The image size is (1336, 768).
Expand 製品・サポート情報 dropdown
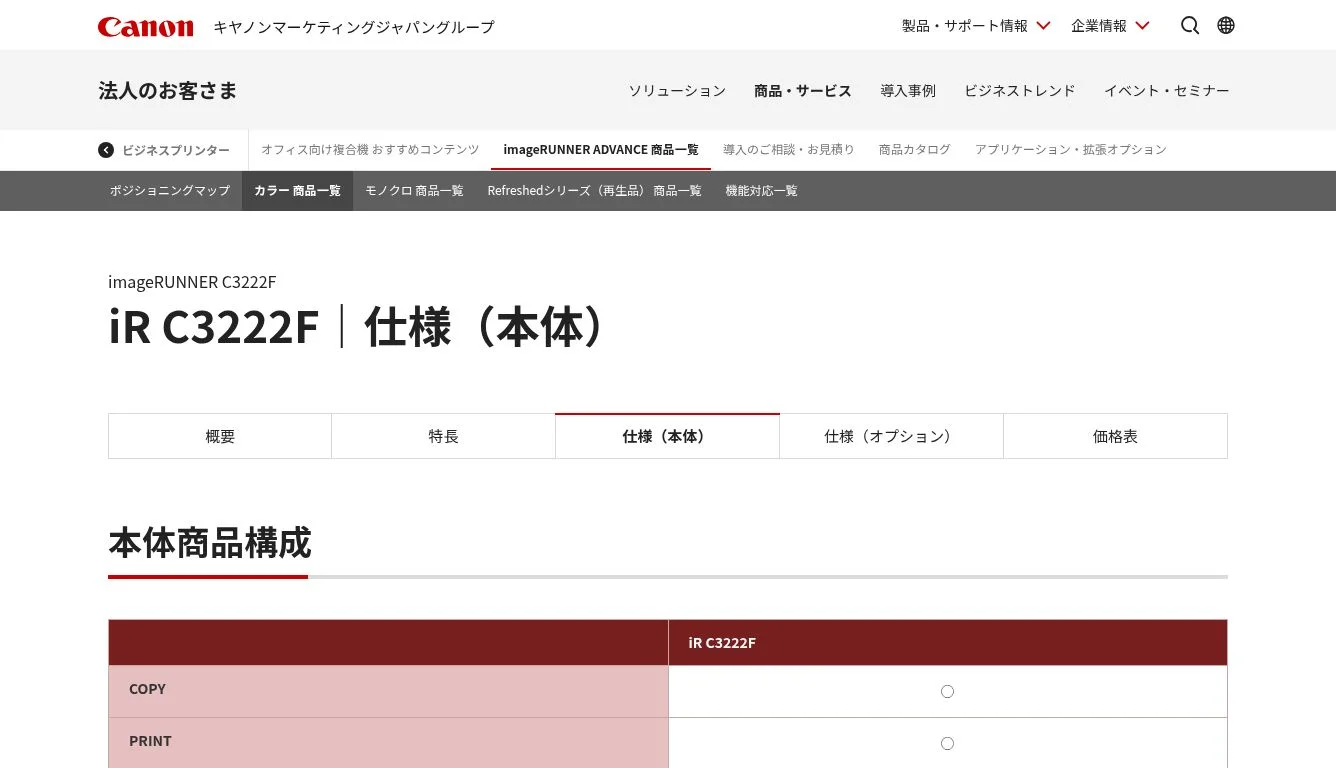976,26
